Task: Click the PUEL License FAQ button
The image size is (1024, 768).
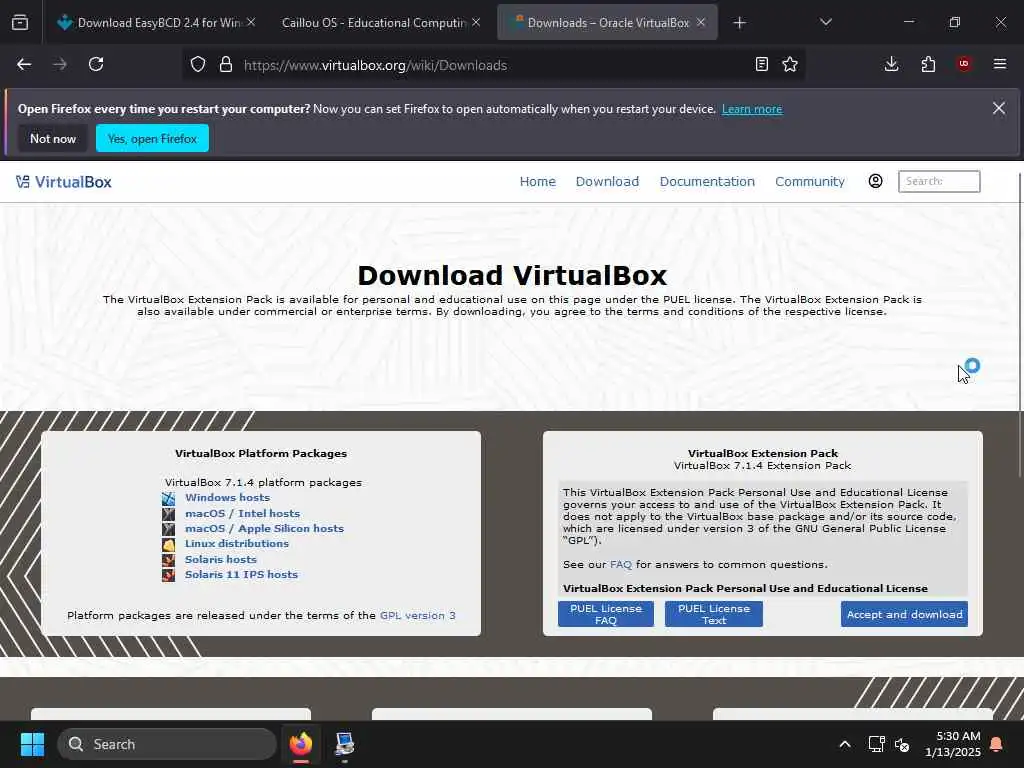Action: pos(605,614)
